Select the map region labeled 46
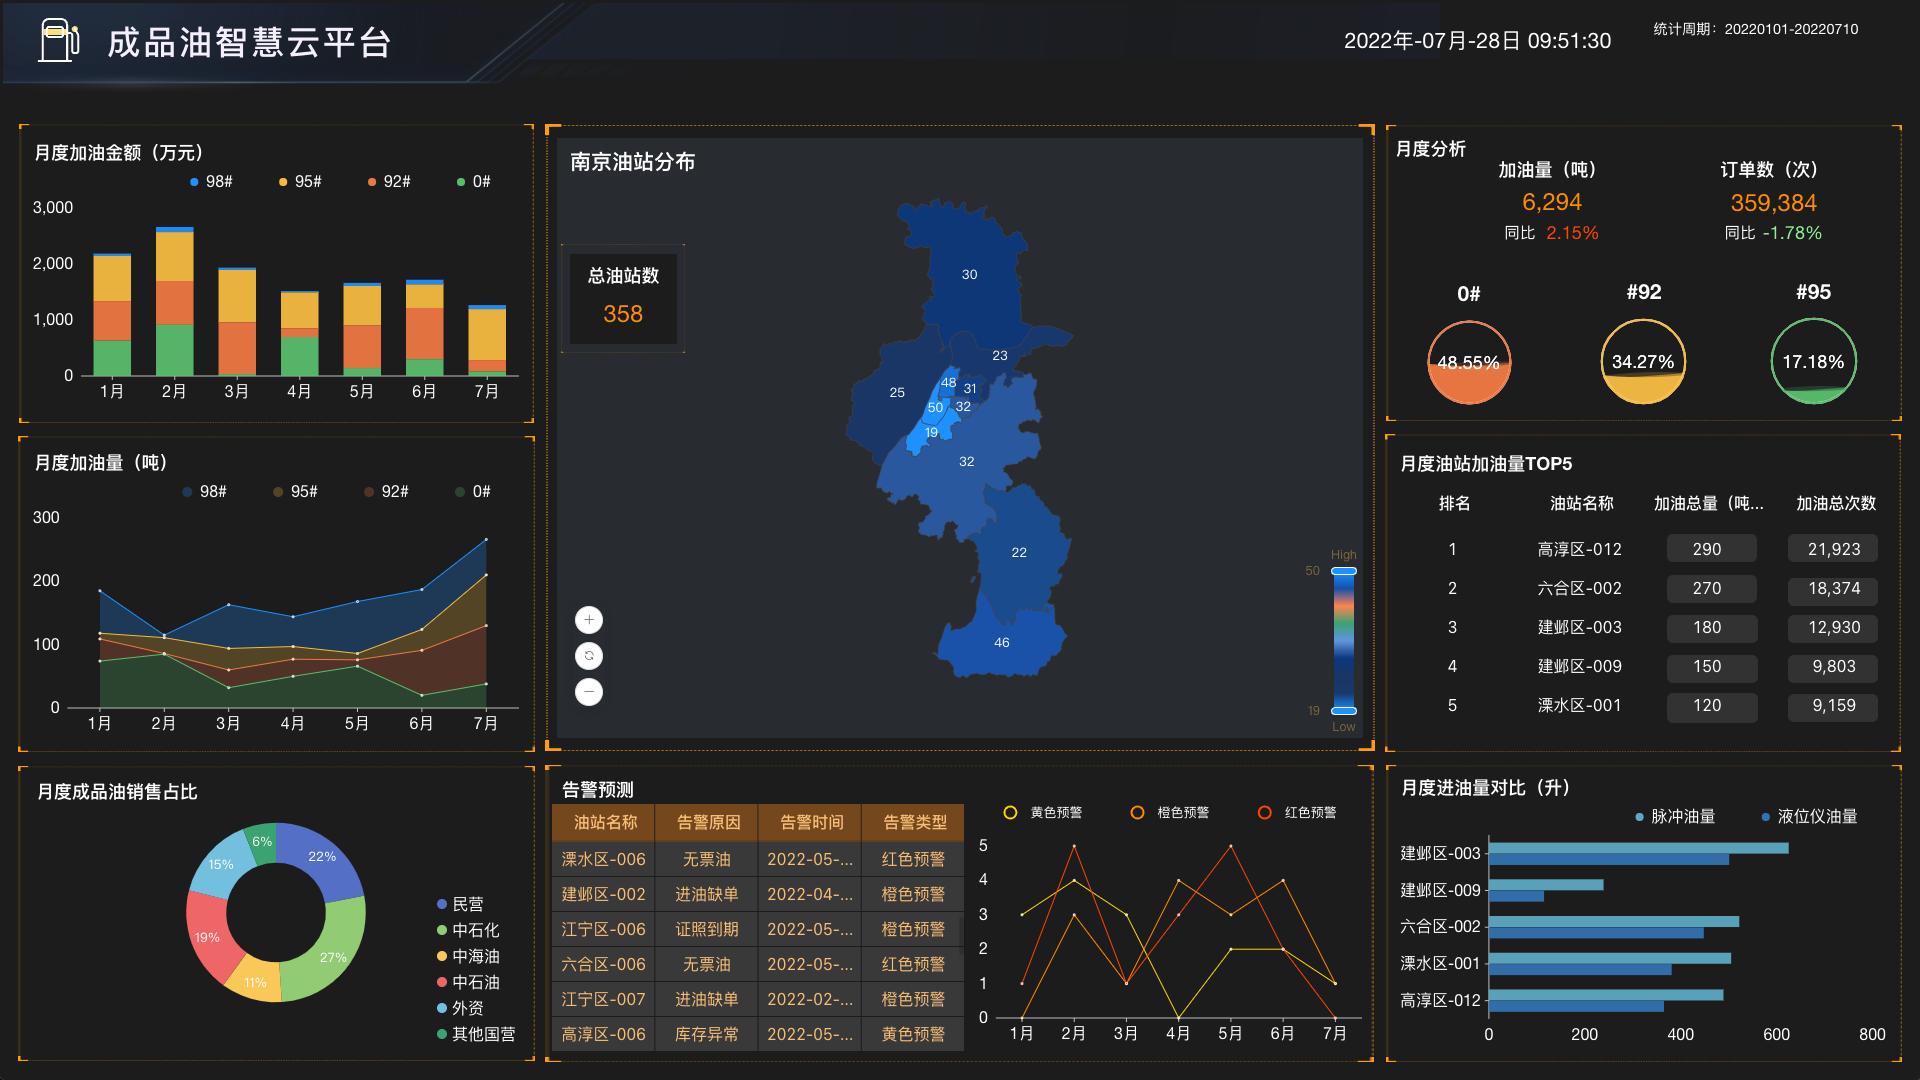The width and height of the screenshot is (1920, 1080). 1001,643
